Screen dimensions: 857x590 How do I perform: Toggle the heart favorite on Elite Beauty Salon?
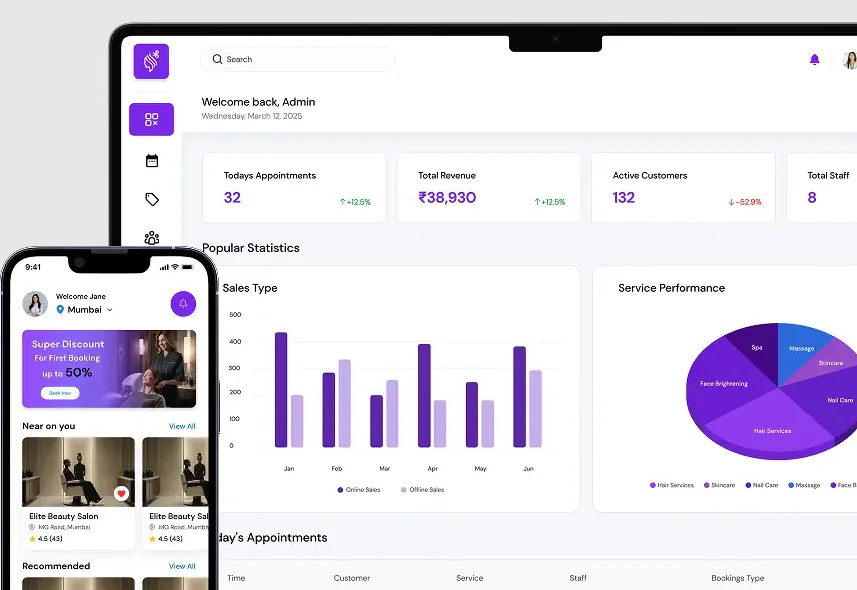click(x=121, y=493)
